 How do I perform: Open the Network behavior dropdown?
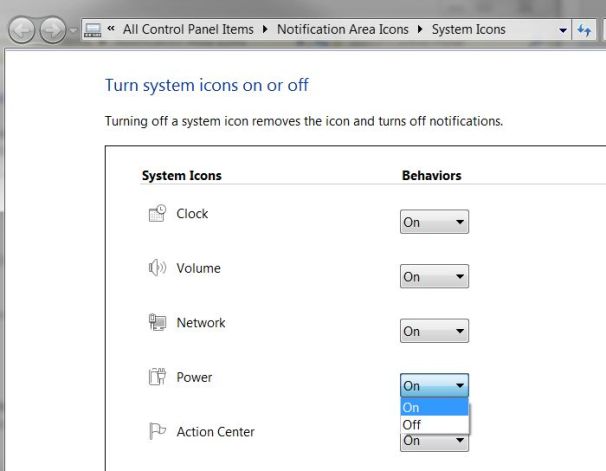[x=434, y=331]
